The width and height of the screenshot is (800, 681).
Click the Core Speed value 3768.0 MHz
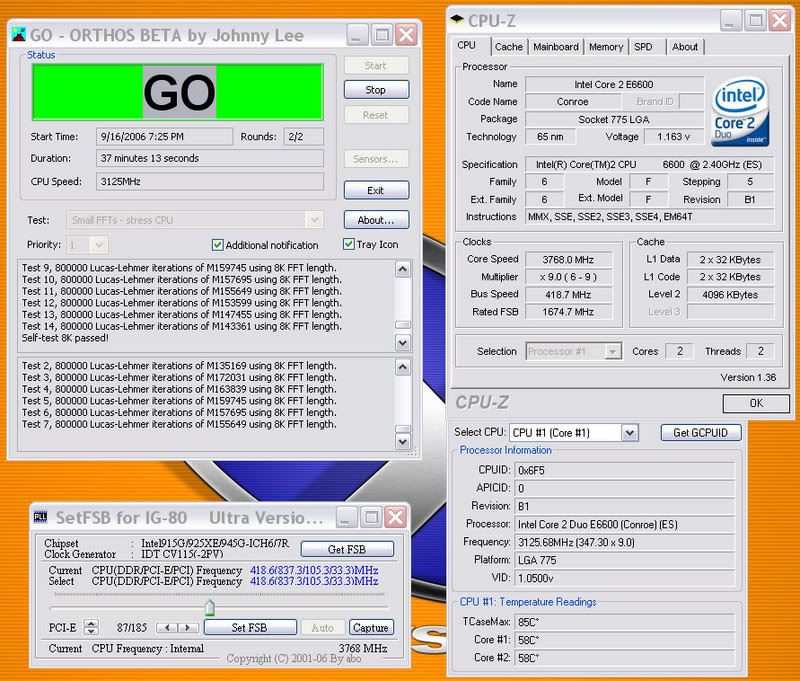tap(568, 260)
